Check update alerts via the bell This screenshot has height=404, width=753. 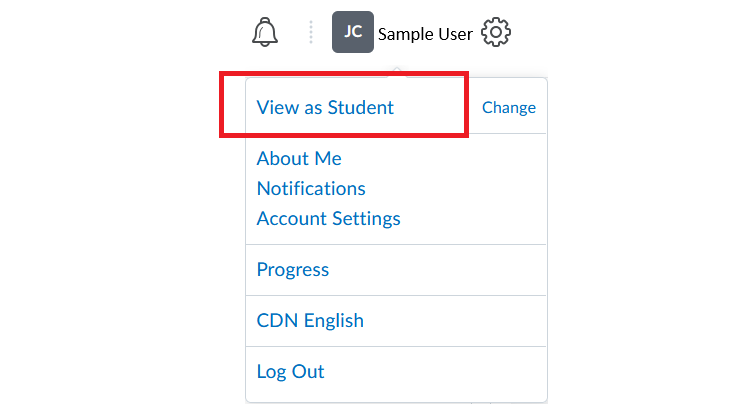(265, 32)
